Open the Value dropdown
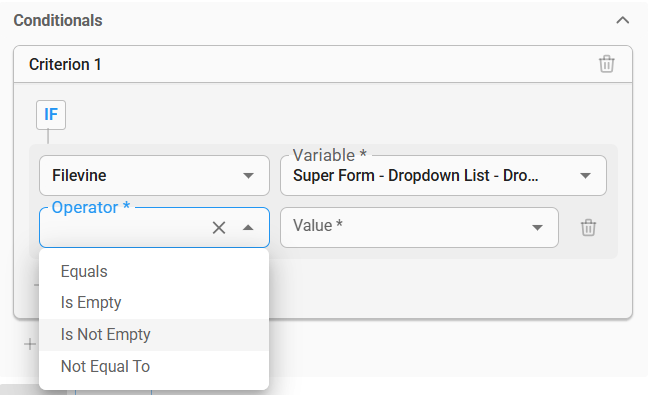The width and height of the screenshot is (650, 395). [419, 228]
